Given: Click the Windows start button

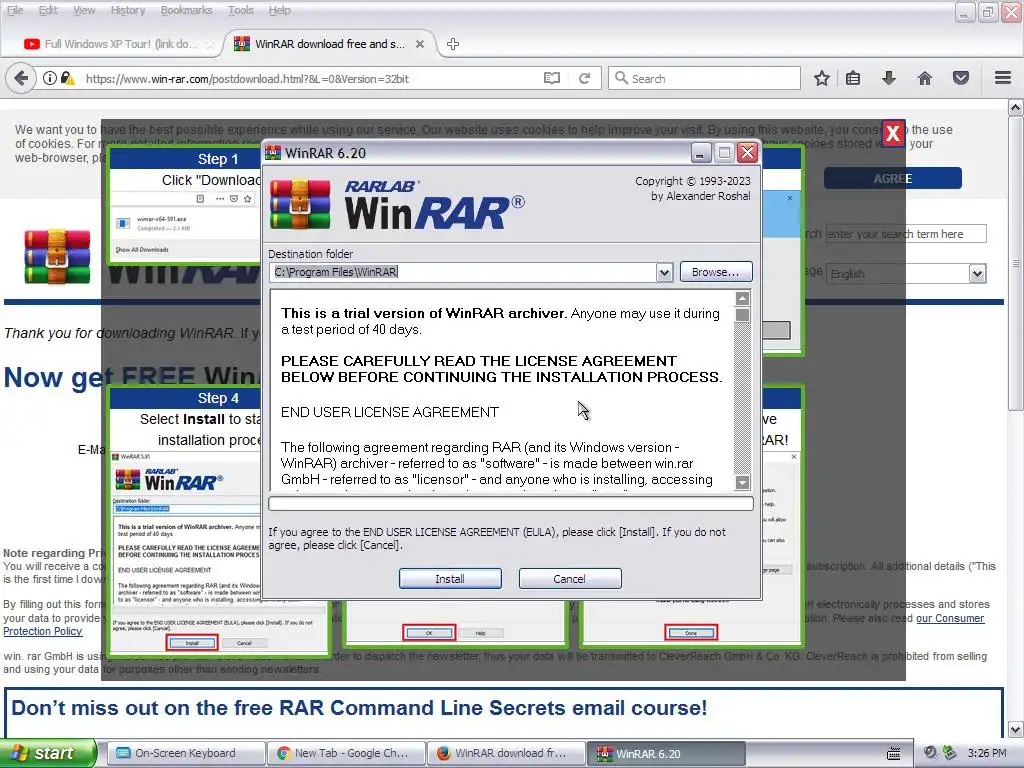Looking at the screenshot, I should (48, 753).
